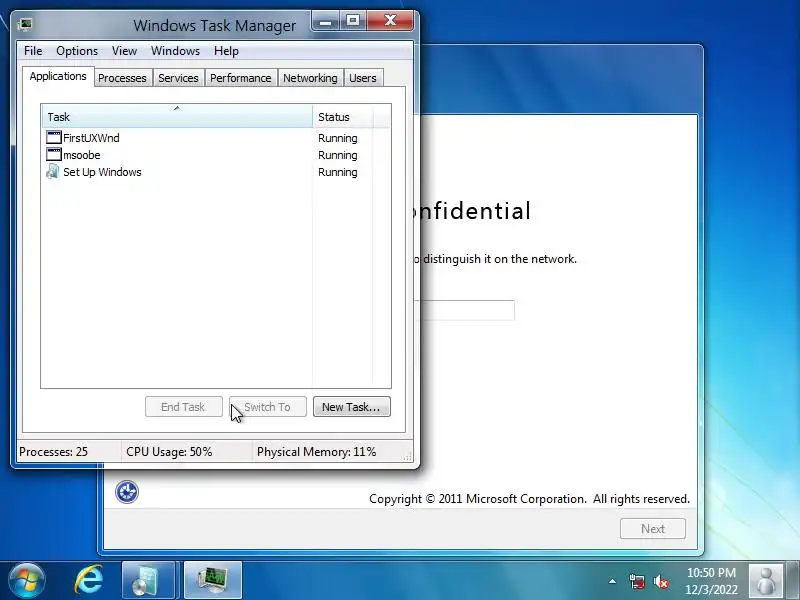The image size is (800, 600).
Task: Click the Switch To button
Action: (x=268, y=407)
